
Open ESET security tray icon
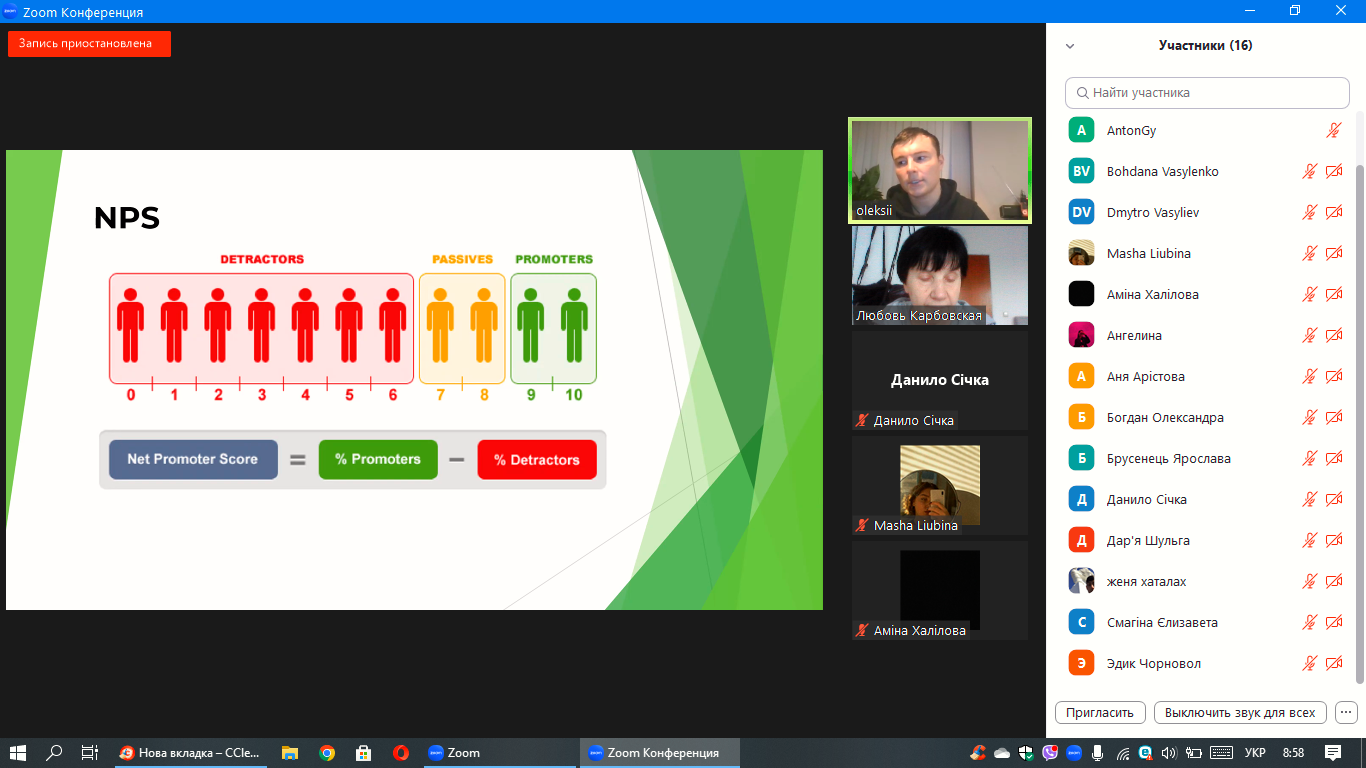click(1145, 753)
